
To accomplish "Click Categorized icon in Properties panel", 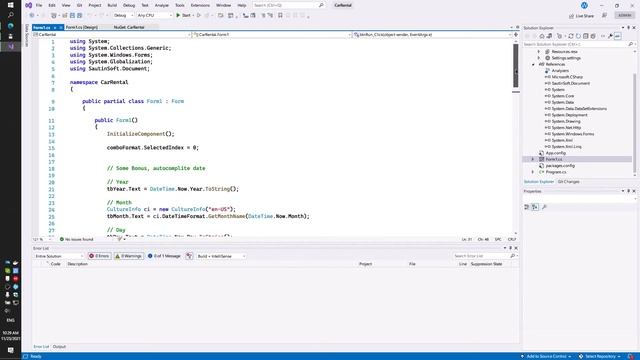I will tap(527, 207).
